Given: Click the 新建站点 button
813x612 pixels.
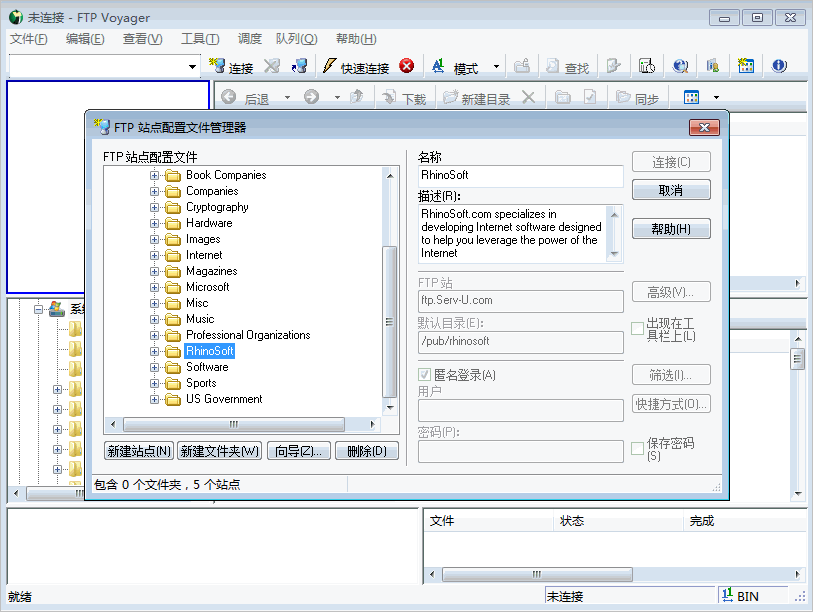Looking at the screenshot, I should click(x=139, y=451).
